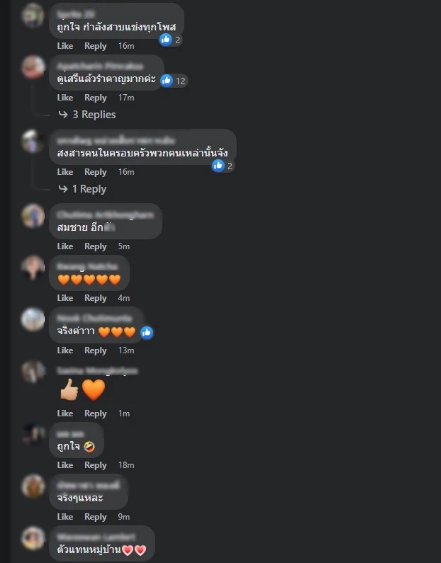Like the 'ดูเสร็จแล้วรำคาญมากค่ะ' comment
This screenshot has height=563, width=441.
click(x=65, y=98)
